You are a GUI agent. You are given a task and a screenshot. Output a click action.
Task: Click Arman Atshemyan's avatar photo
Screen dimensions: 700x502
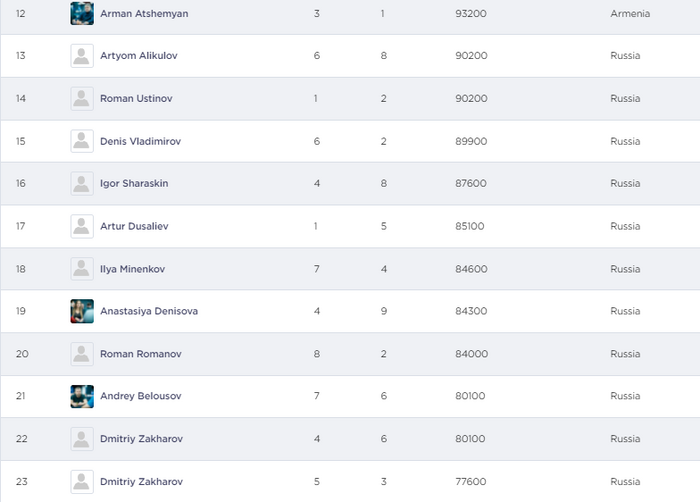pyautogui.click(x=82, y=14)
